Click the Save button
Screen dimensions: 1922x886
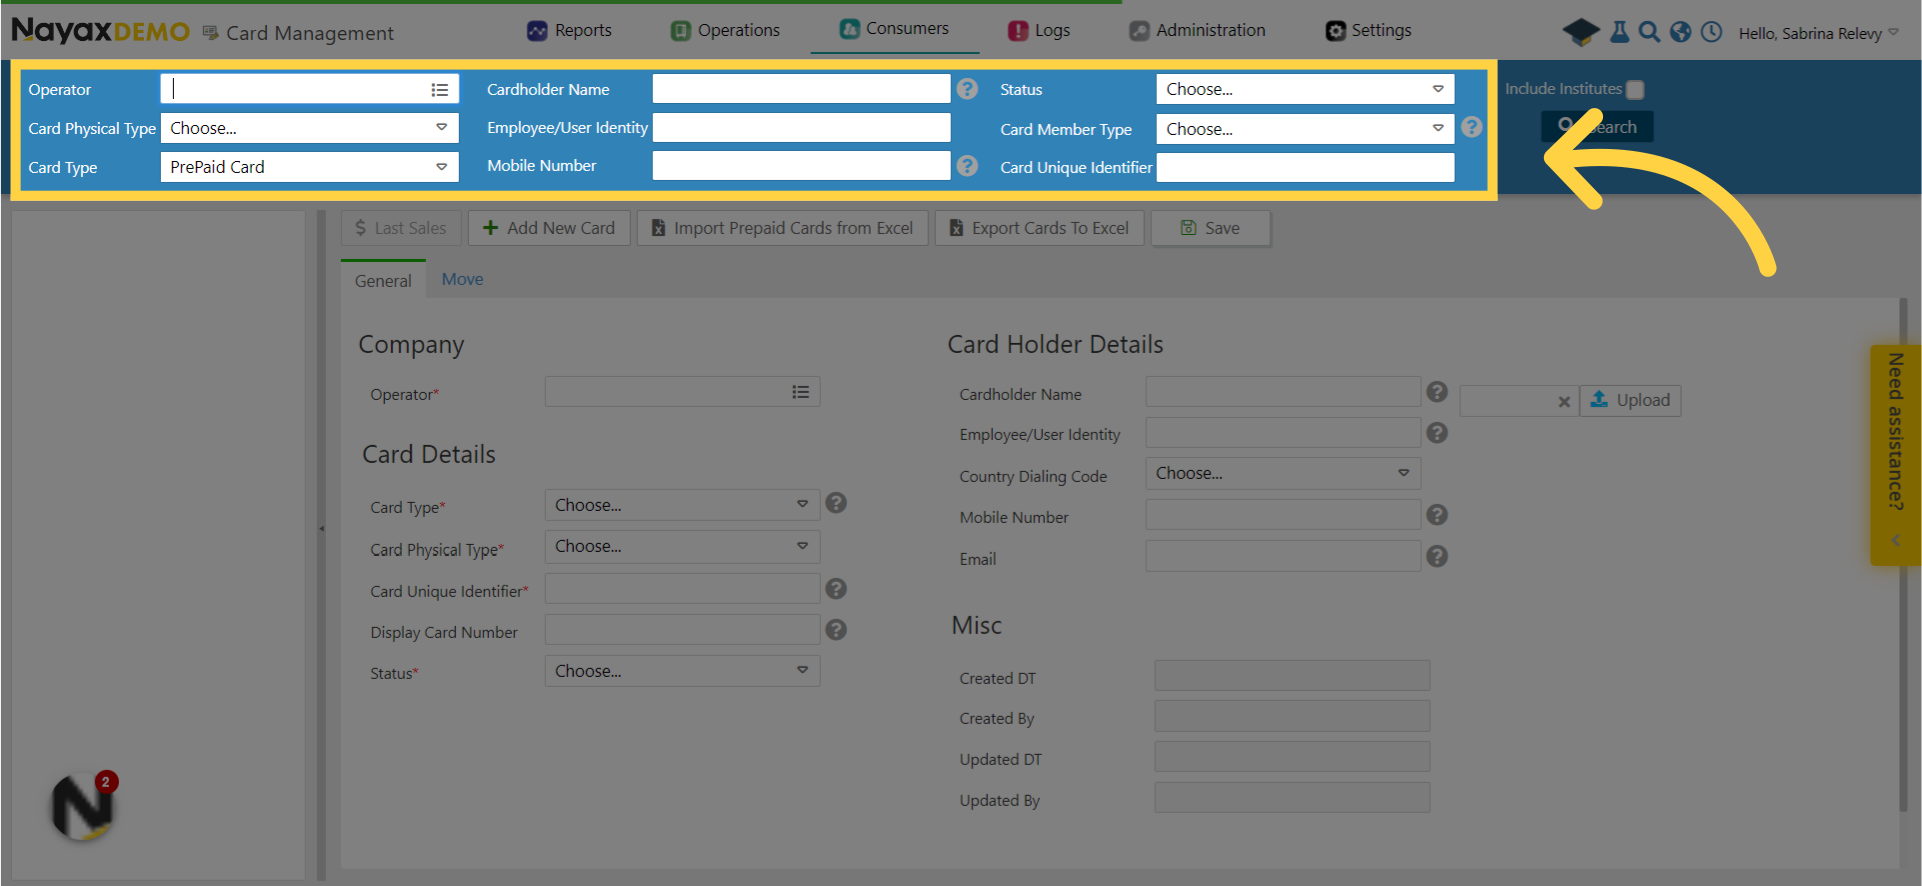[1211, 228]
